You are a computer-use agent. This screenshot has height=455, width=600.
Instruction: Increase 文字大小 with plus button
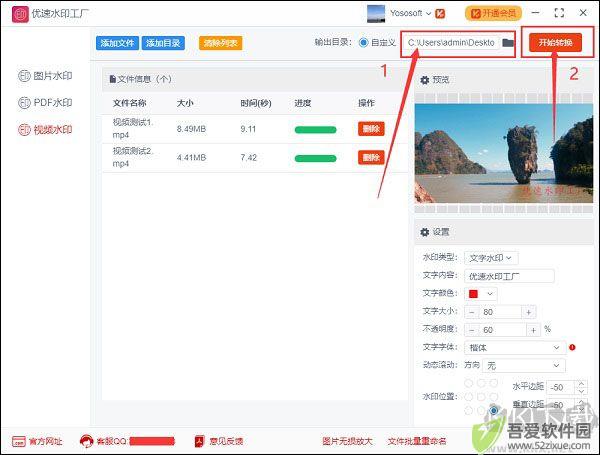coord(529,312)
